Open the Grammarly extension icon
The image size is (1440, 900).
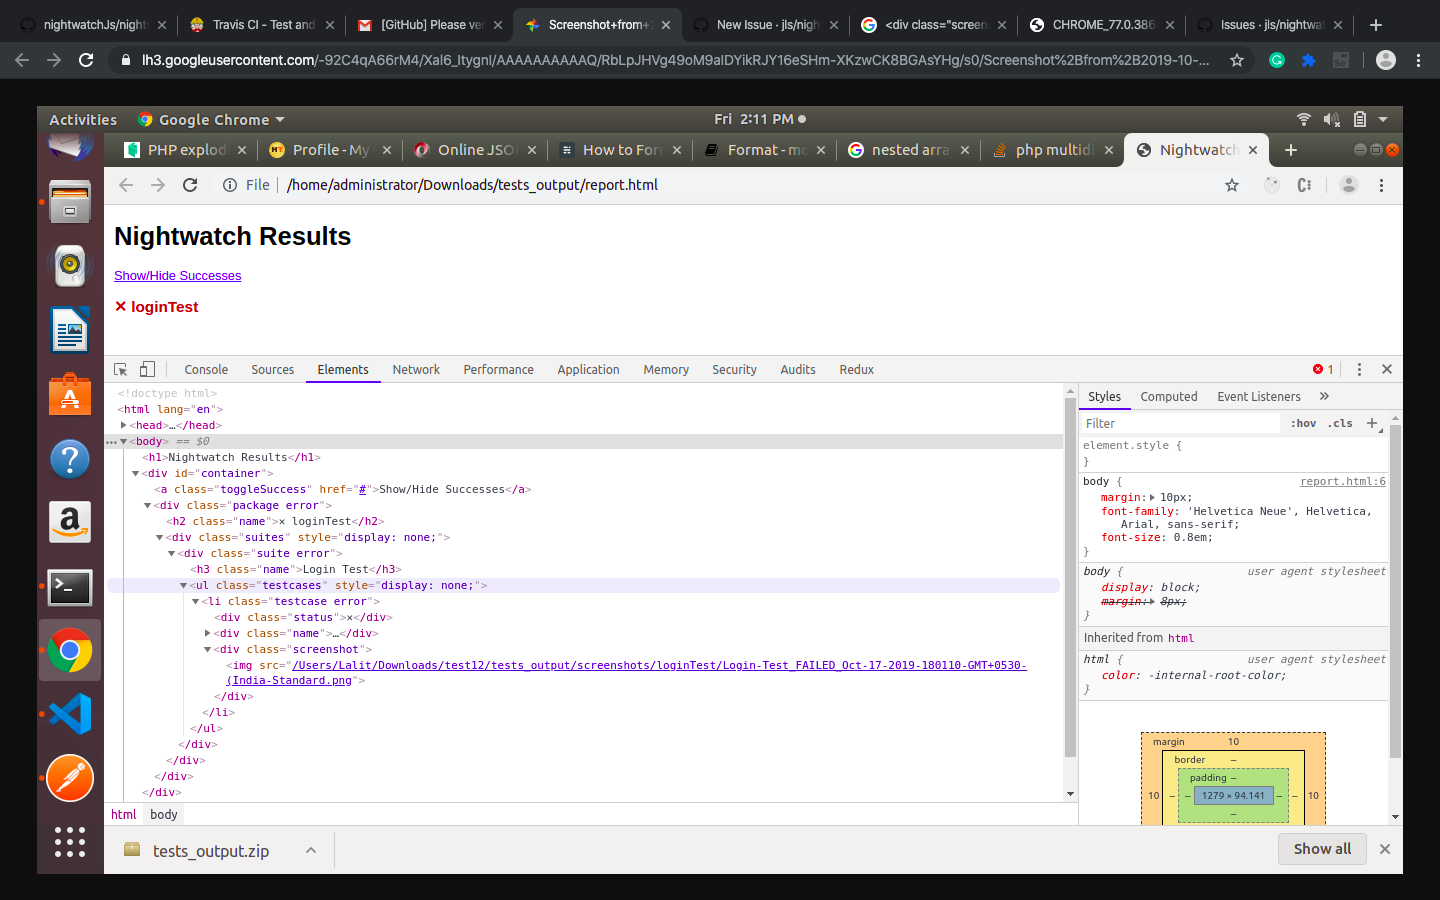[x=1277, y=60]
